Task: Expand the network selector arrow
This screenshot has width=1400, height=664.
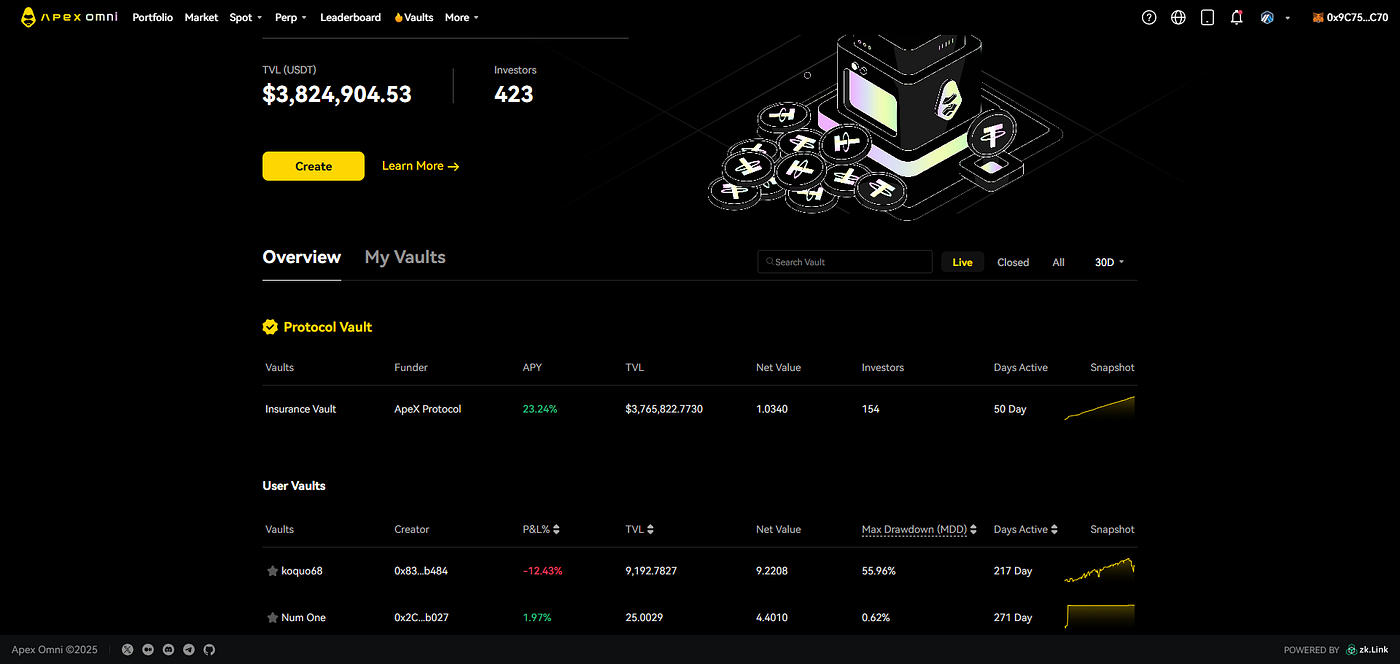Action: click(1287, 18)
